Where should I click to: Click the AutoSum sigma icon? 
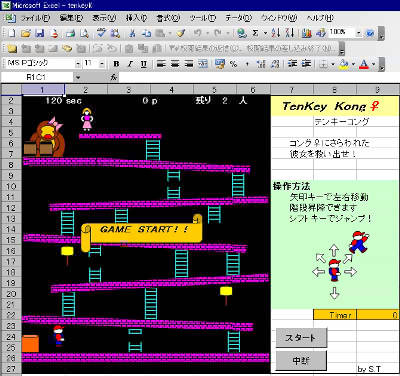point(255,33)
